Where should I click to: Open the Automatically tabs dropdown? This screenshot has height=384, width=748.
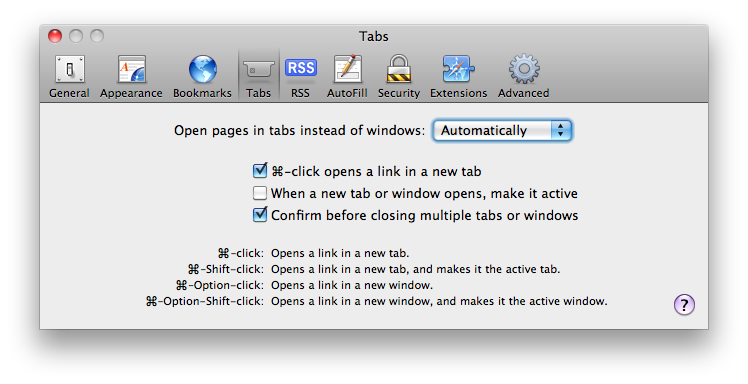pos(502,130)
